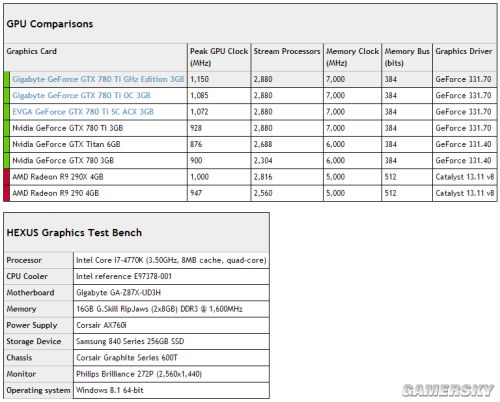Click the 1,150 peak clock value
This screenshot has width=500, height=402.
click(x=199, y=79)
